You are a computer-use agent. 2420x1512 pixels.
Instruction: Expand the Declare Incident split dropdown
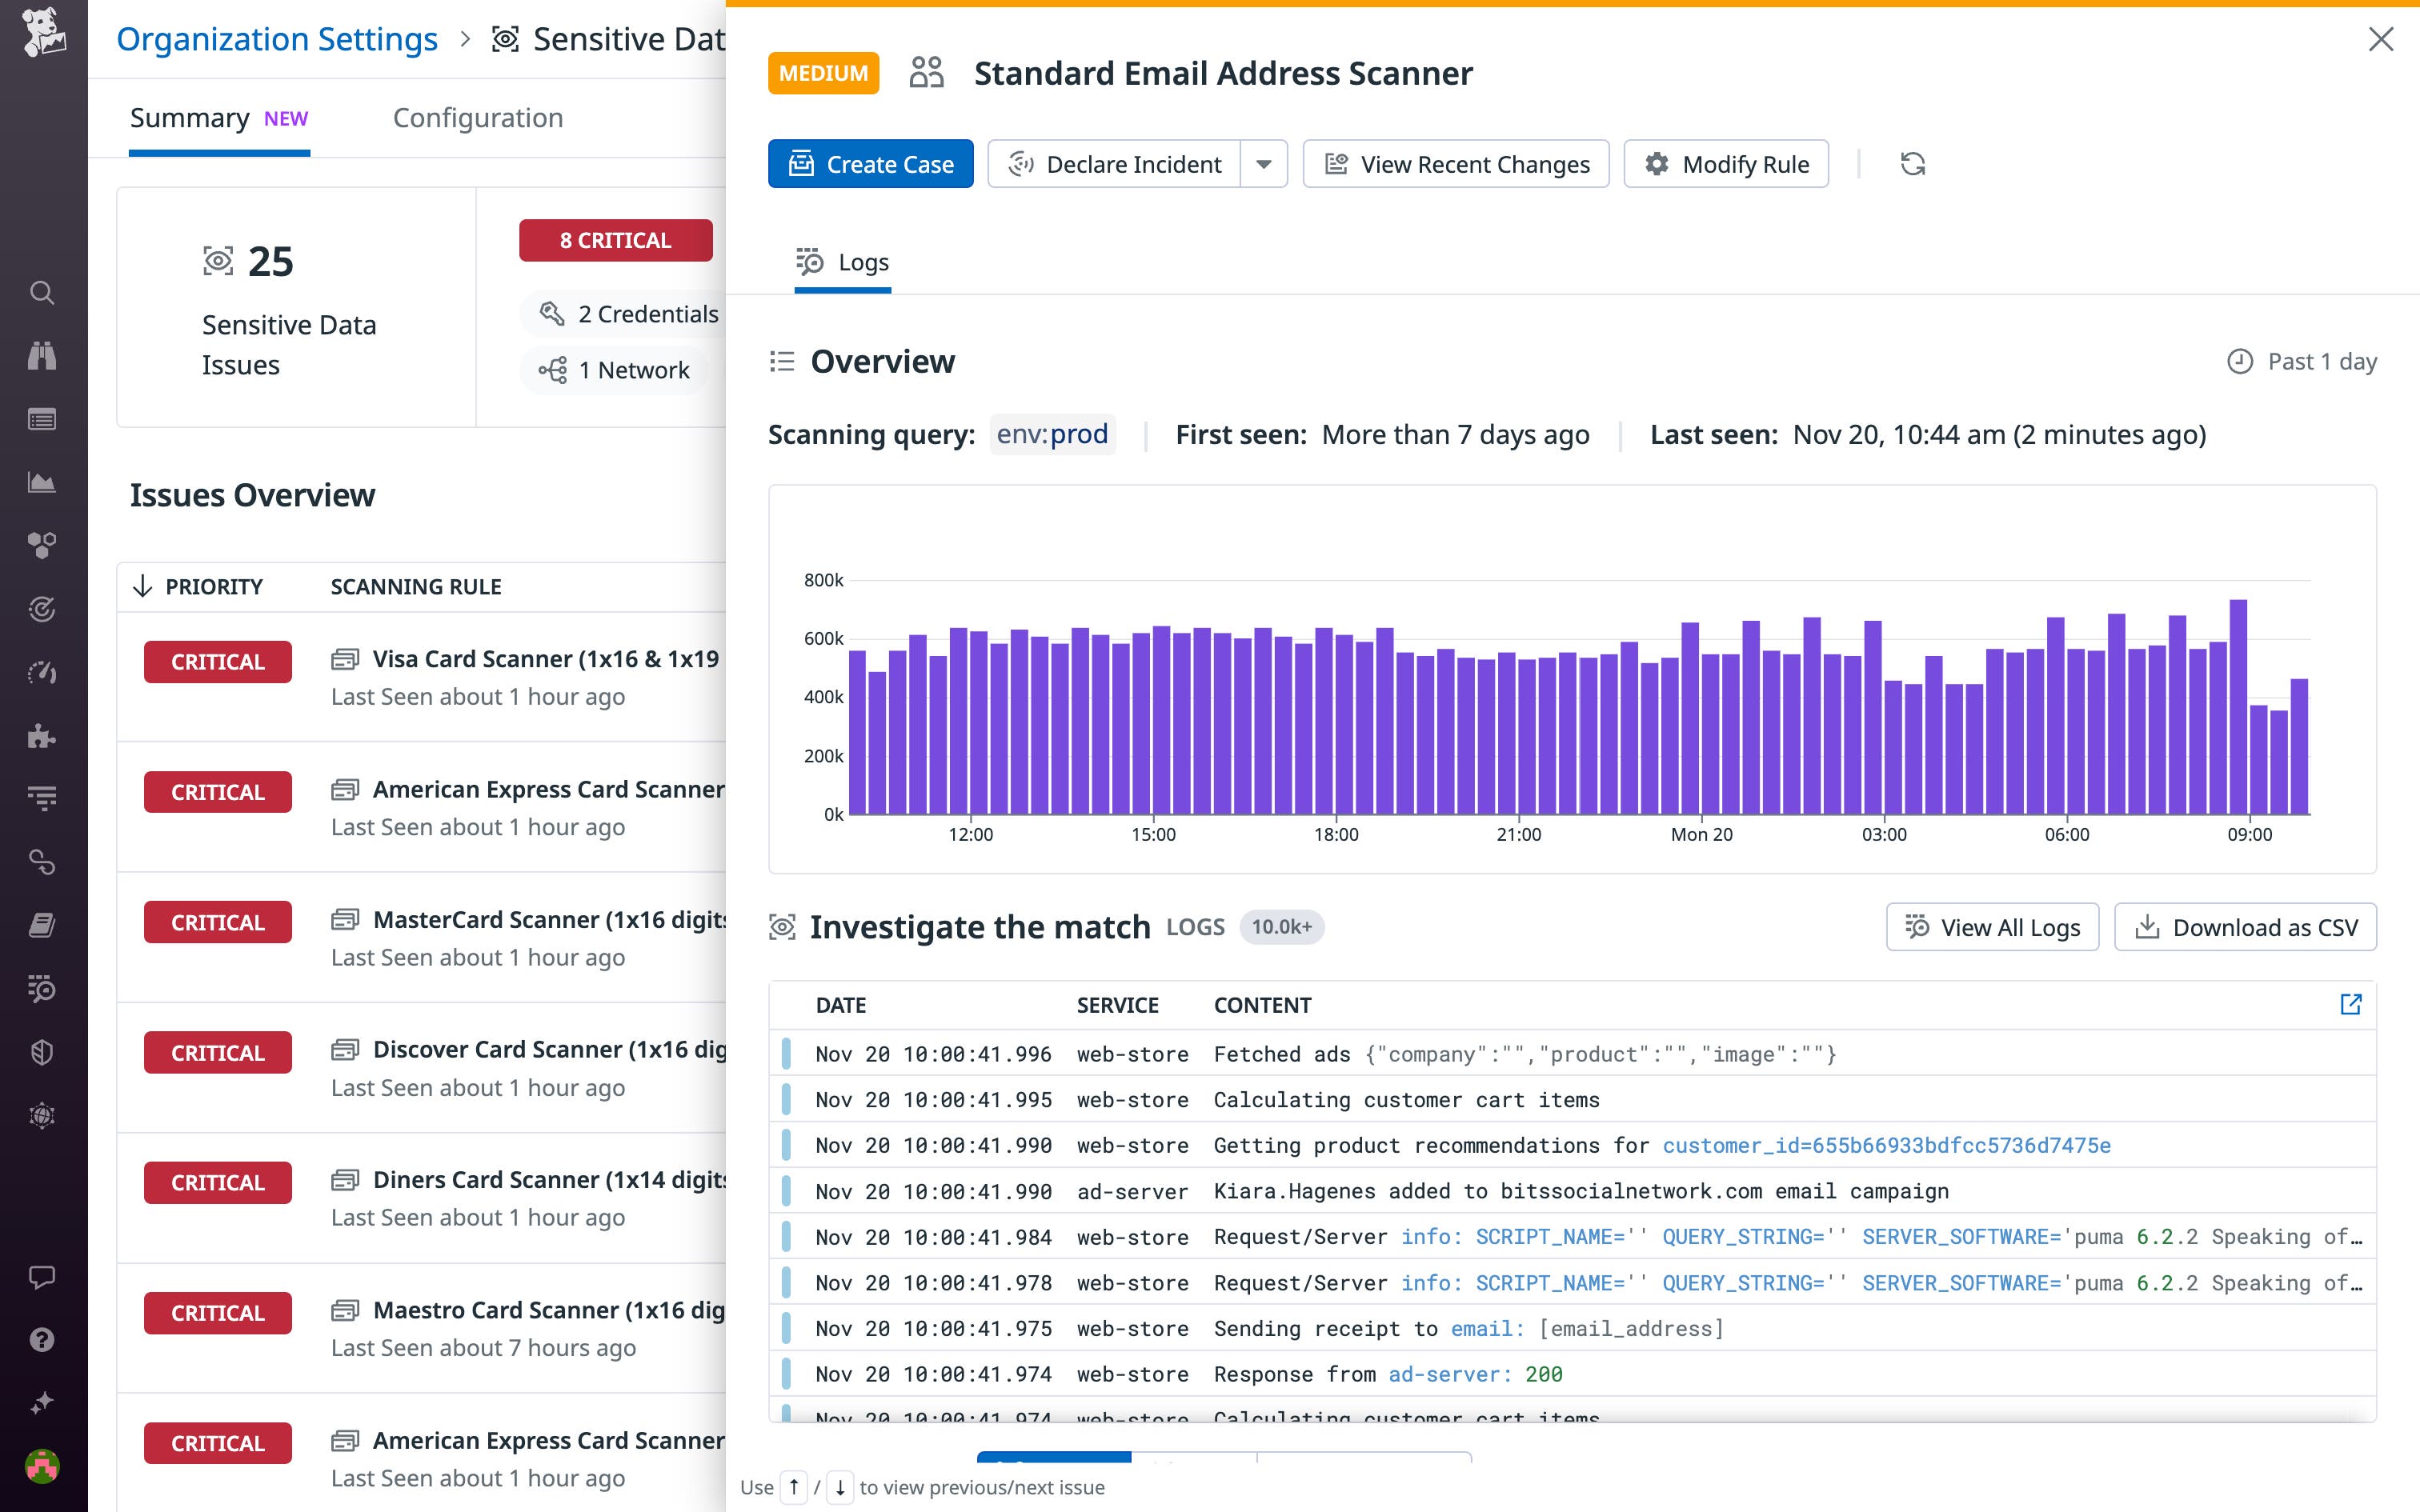1265,163
